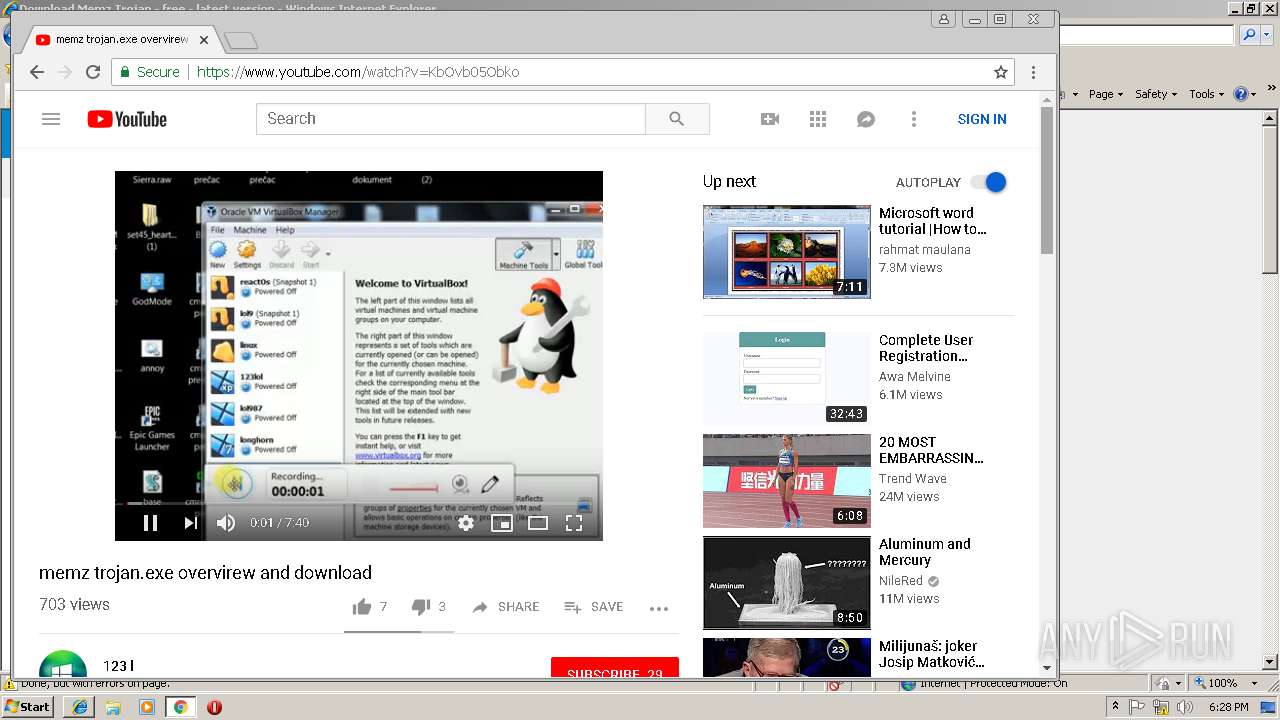This screenshot has height=720, width=1280.
Task: Show hidden system tray icons
Action: point(1116,707)
